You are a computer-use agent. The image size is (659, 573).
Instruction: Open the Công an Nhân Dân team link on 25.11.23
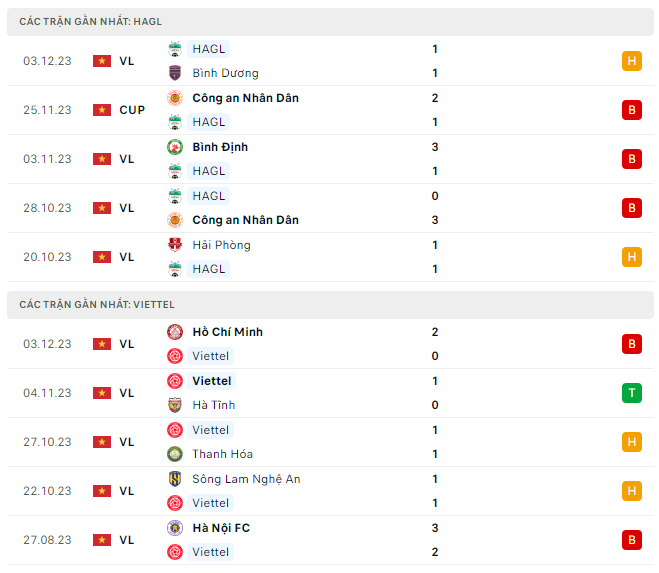click(245, 98)
